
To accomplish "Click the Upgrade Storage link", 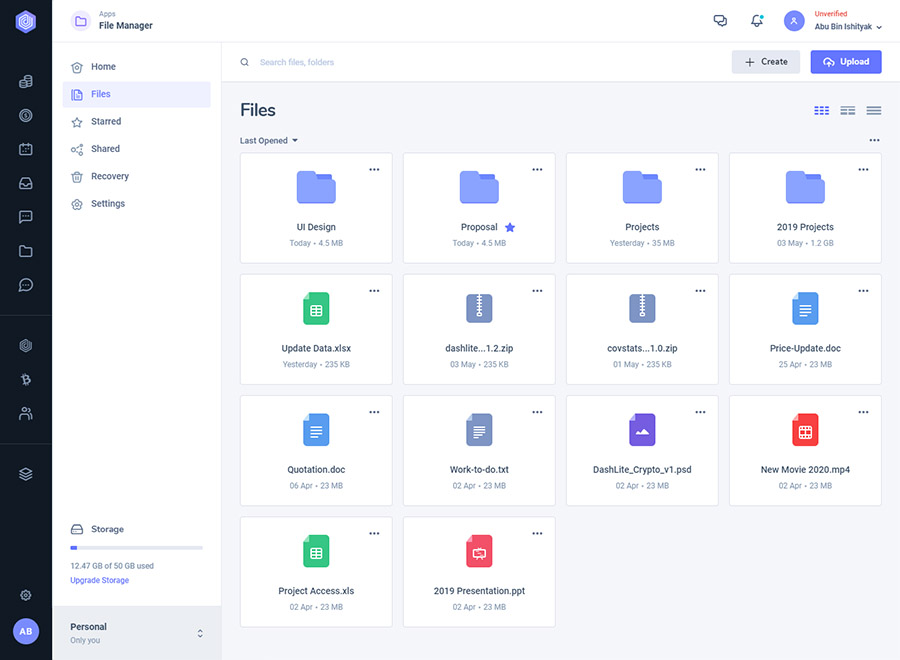I will (x=99, y=579).
